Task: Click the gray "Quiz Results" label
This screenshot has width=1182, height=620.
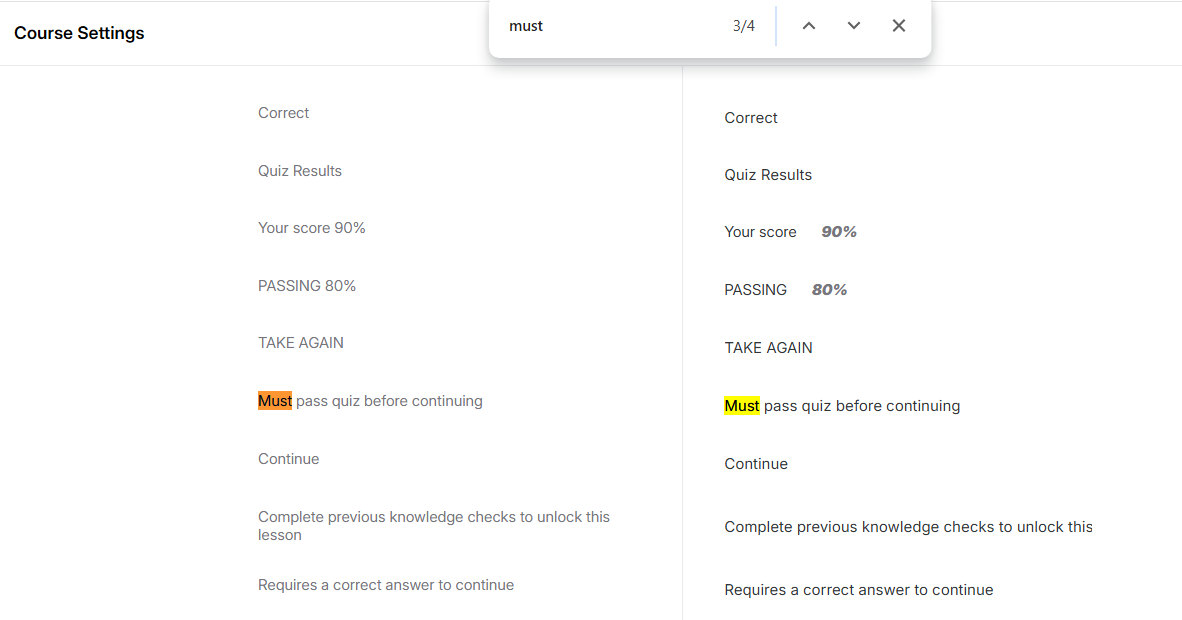Action: click(x=300, y=171)
